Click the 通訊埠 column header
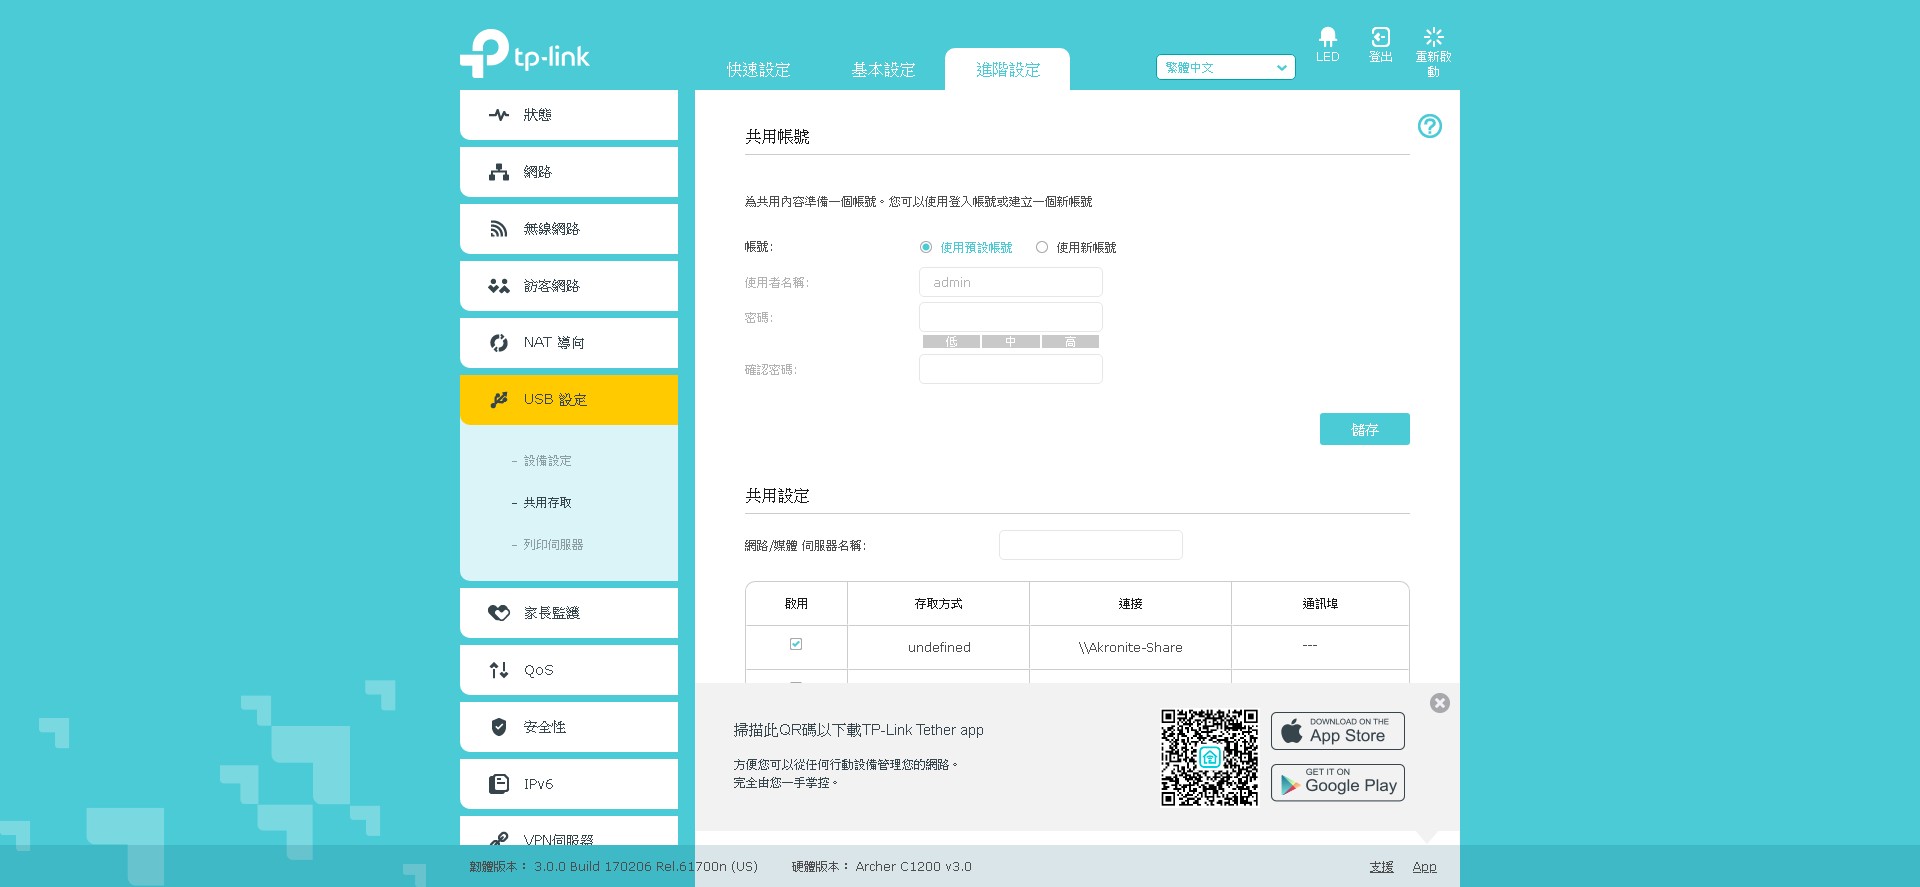The width and height of the screenshot is (1920, 887). 1320,604
